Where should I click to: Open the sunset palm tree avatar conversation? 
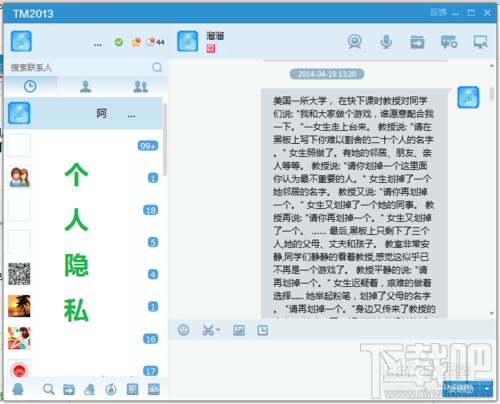pos(83,306)
